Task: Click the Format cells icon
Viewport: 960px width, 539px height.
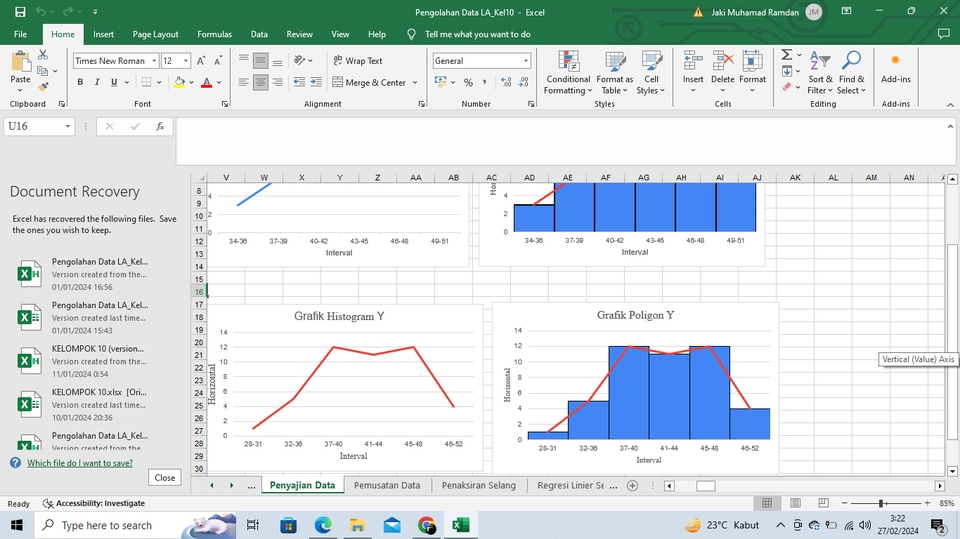Action: 752,62
